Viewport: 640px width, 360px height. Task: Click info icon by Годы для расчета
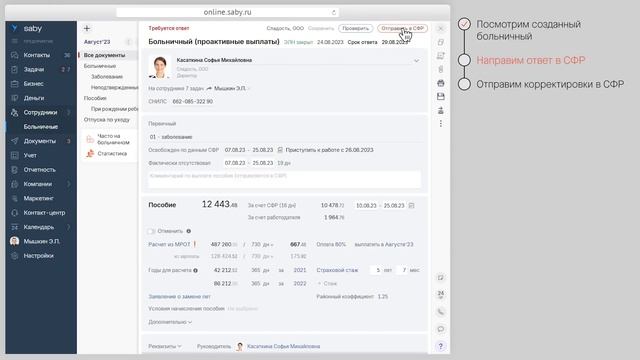196,271
